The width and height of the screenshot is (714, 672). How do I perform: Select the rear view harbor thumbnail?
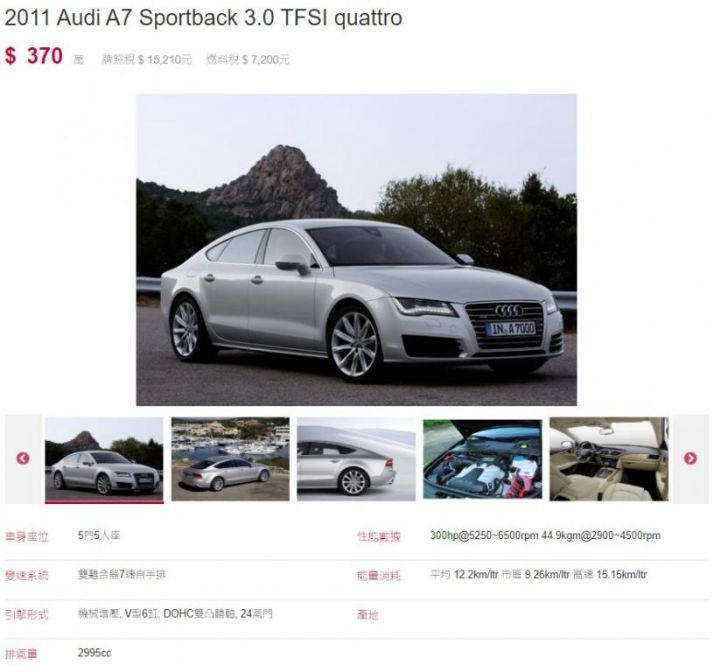[x=230, y=459]
